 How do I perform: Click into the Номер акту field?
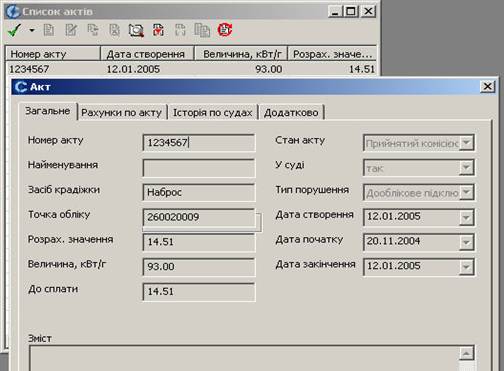pyautogui.click(x=199, y=143)
